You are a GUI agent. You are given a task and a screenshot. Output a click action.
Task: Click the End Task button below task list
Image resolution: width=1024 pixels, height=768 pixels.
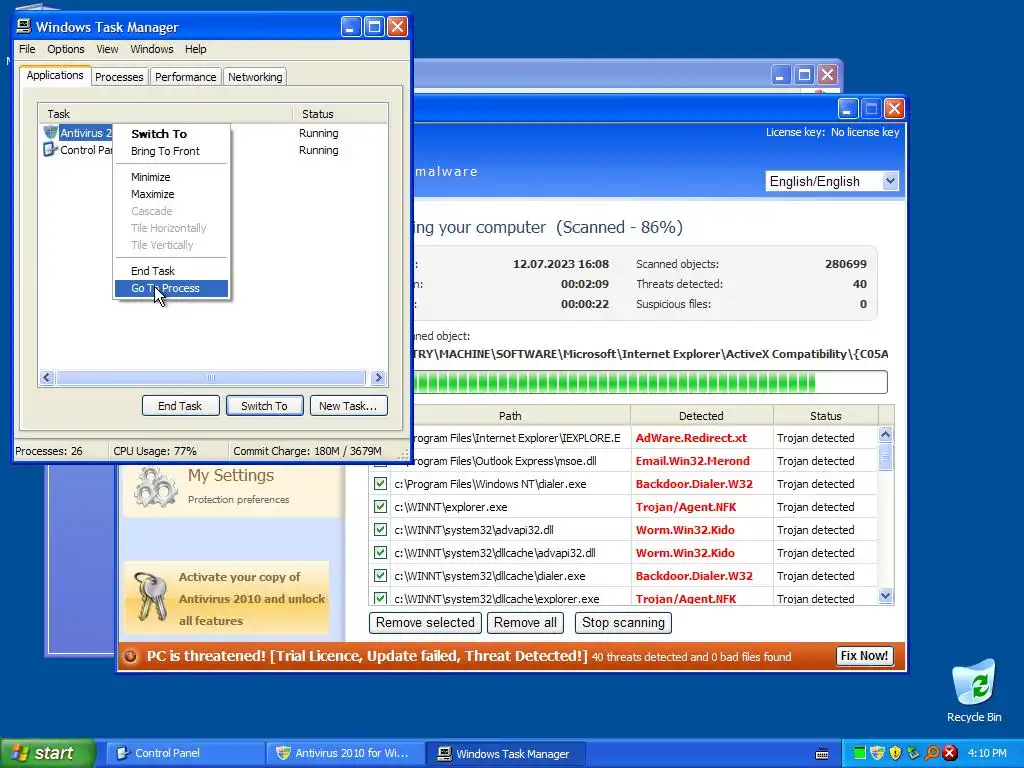[x=180, y=406]
